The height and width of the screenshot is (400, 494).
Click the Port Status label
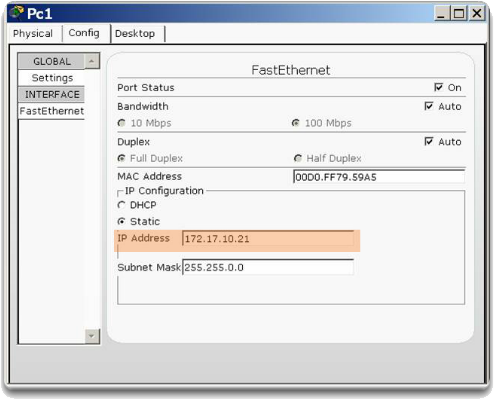(146, 88)
